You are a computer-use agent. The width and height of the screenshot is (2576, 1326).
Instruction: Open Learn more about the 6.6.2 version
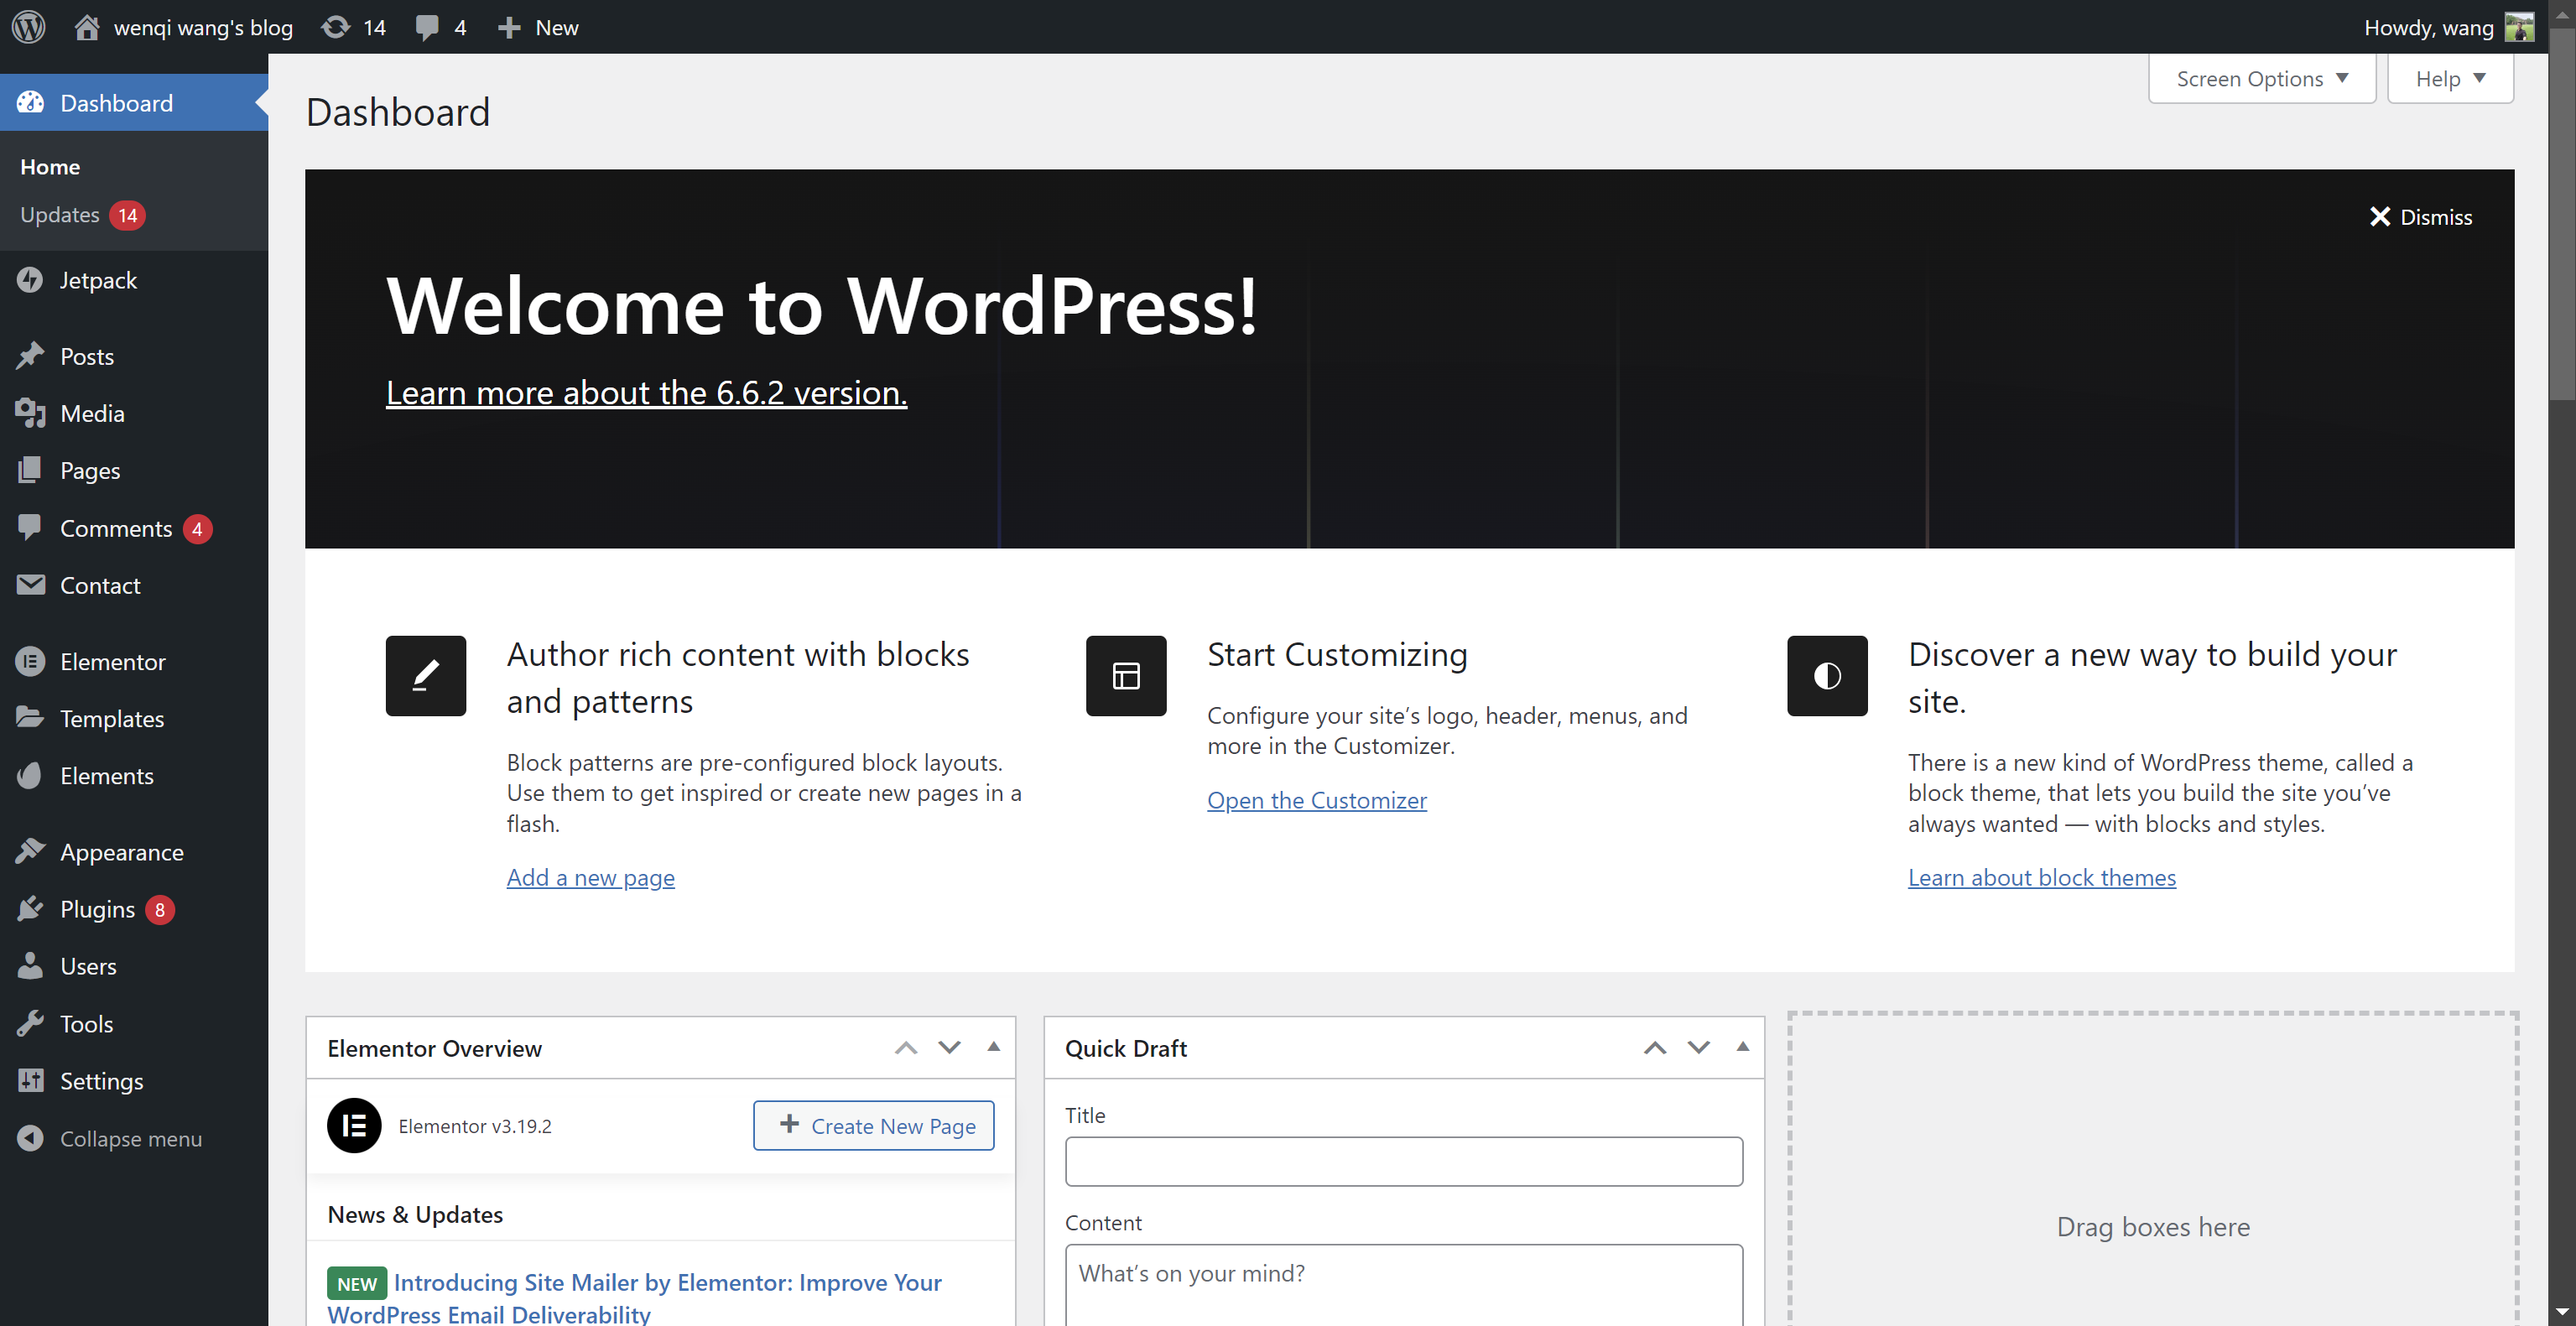(646, 392)
